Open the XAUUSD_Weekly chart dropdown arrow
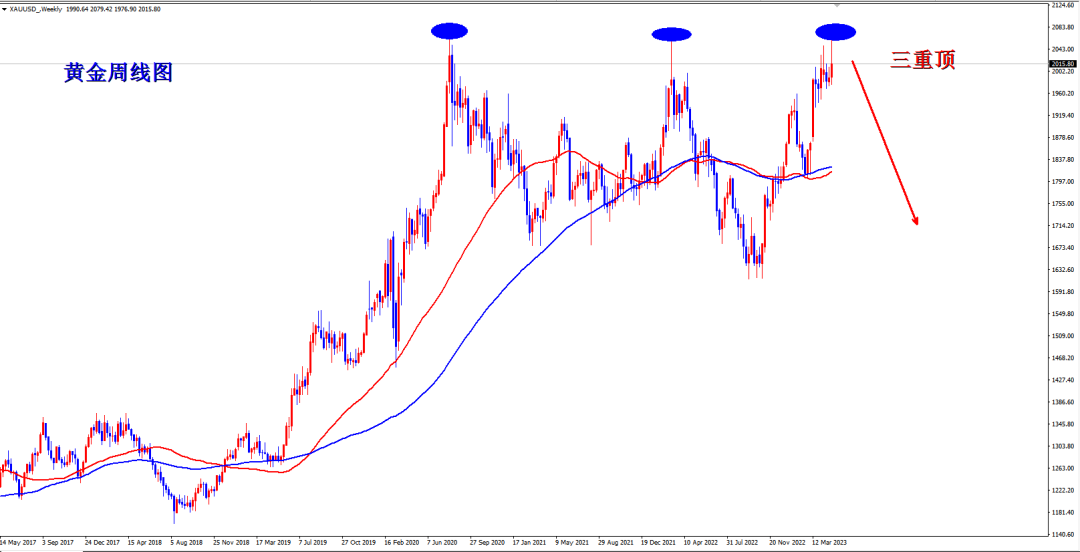The height and width of the screenshot is (552, 1080). [5, 9]
